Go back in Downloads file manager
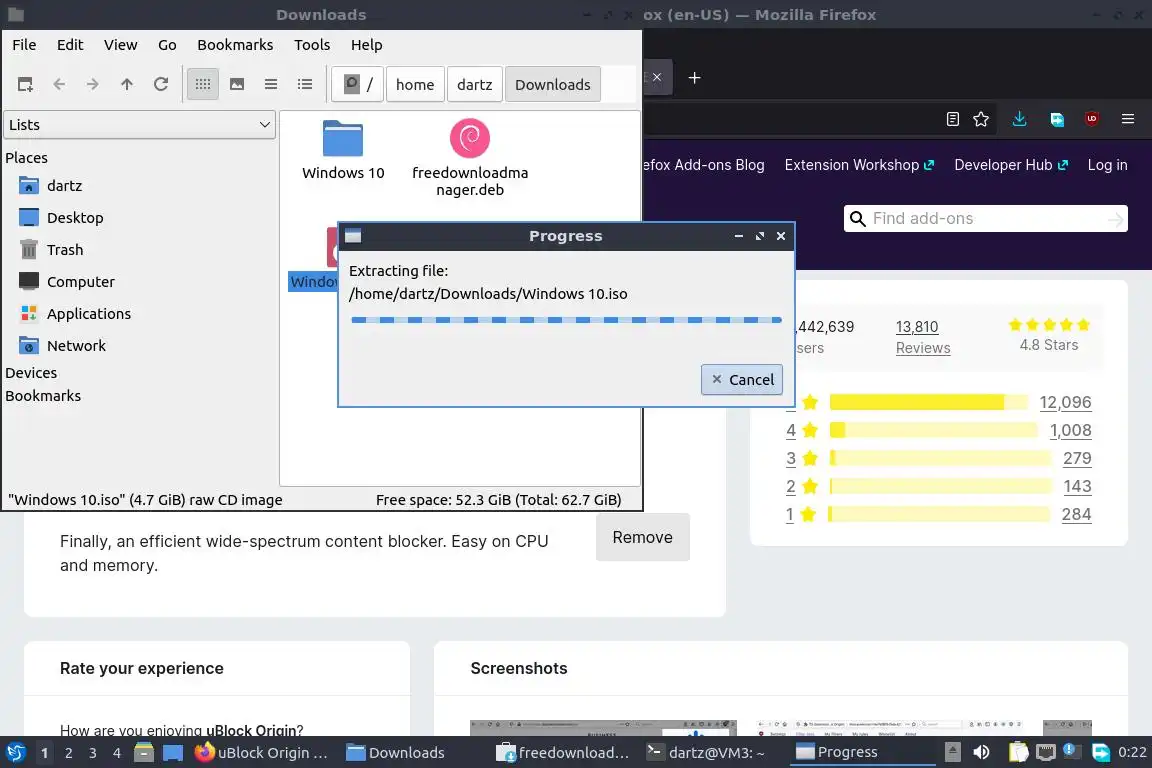The image size is (1152, 768). 59,85
